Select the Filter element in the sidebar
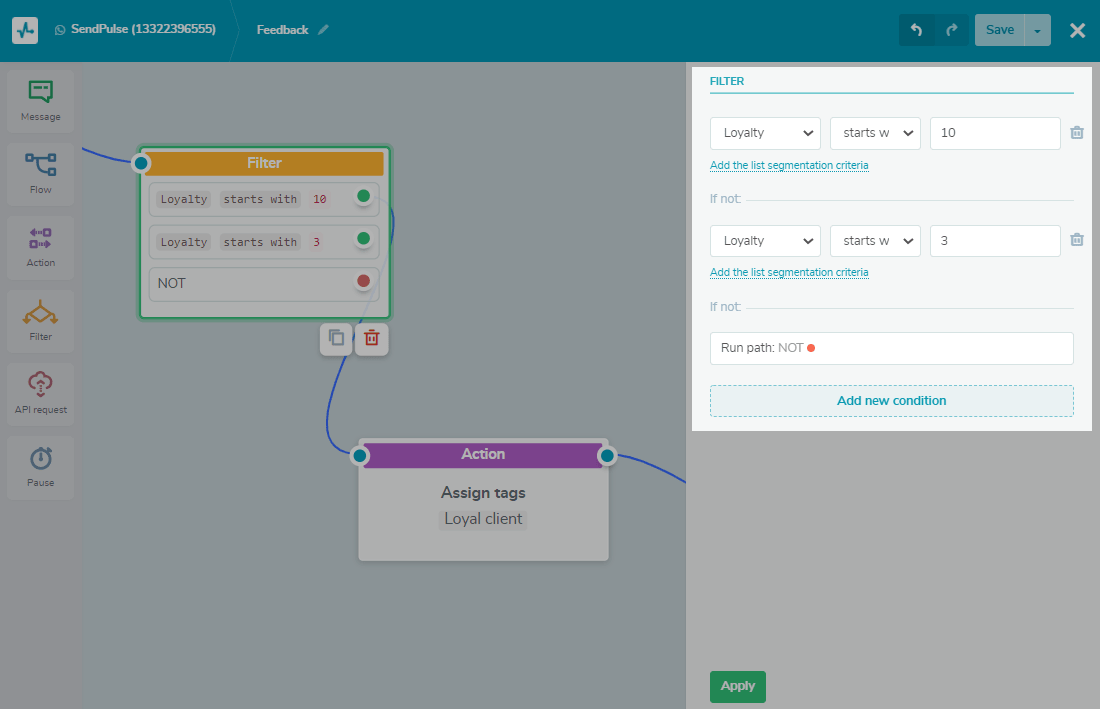The height and width of the screenshot is (709, 1100). 40,320
